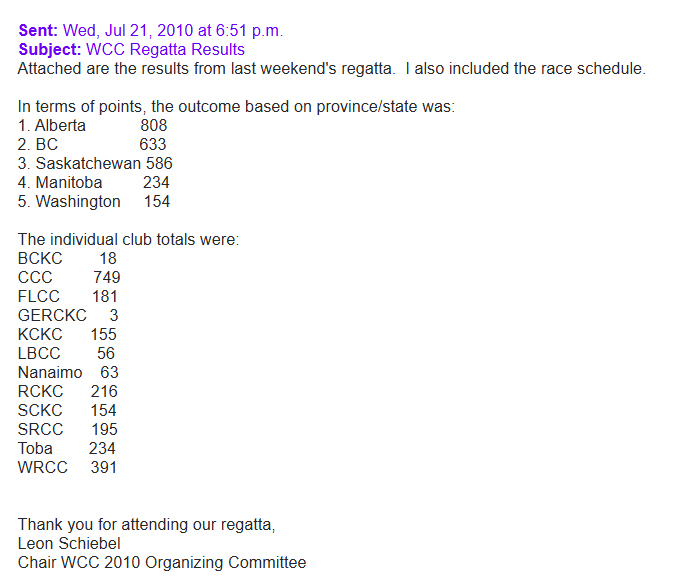Click the RCKC 216 club row

coord(68,391)
